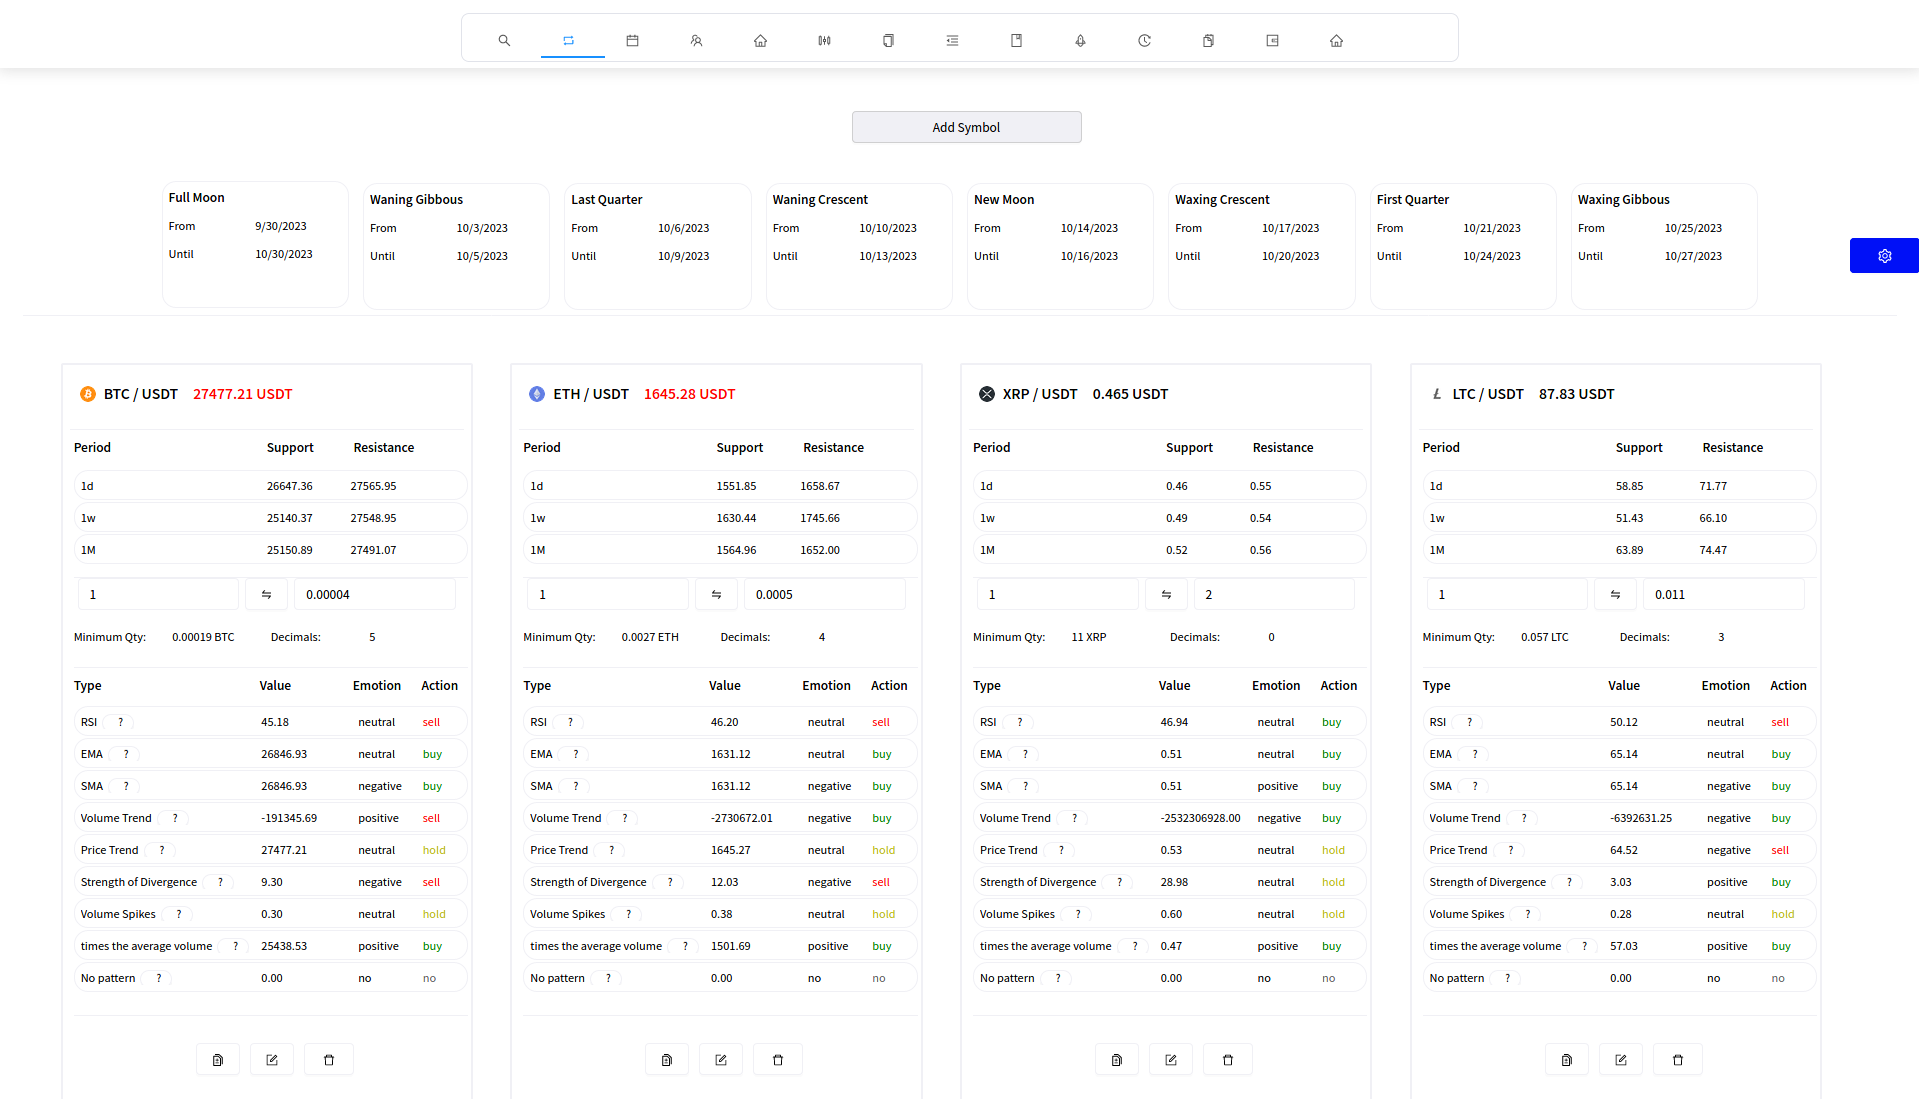Open the clock history icon
The height and width of the screenshot is (1099, 1919).
[1144, 41]
